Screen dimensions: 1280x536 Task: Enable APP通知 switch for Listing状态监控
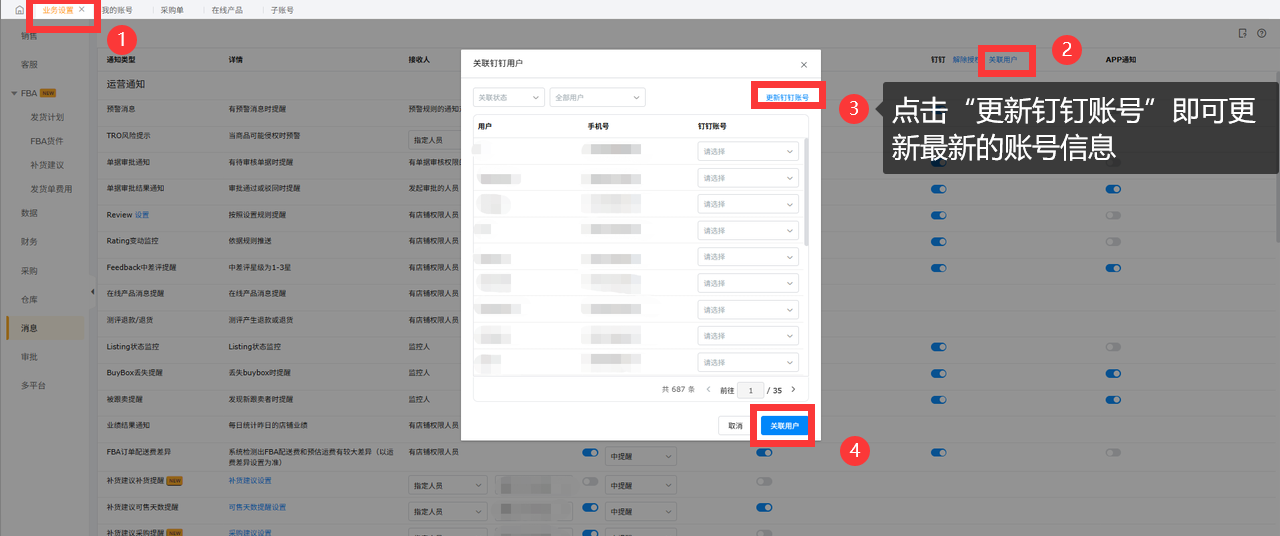(1113, 347)
